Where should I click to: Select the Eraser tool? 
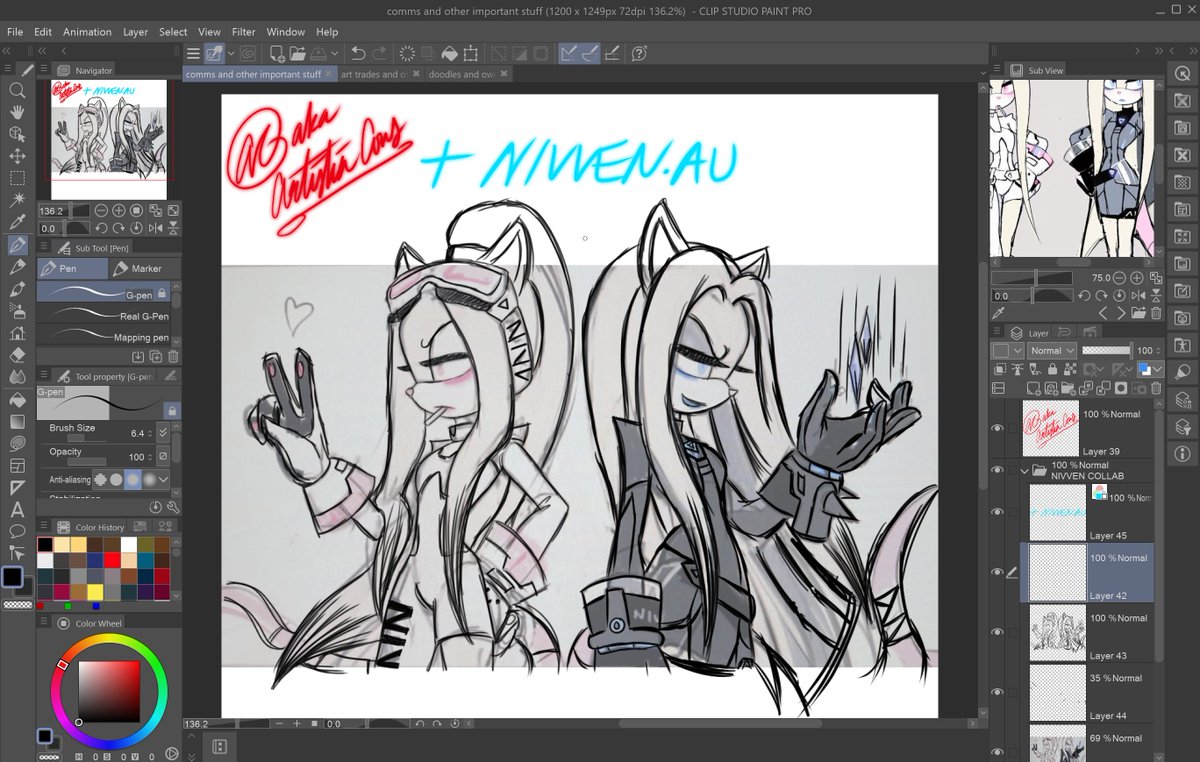17,355
